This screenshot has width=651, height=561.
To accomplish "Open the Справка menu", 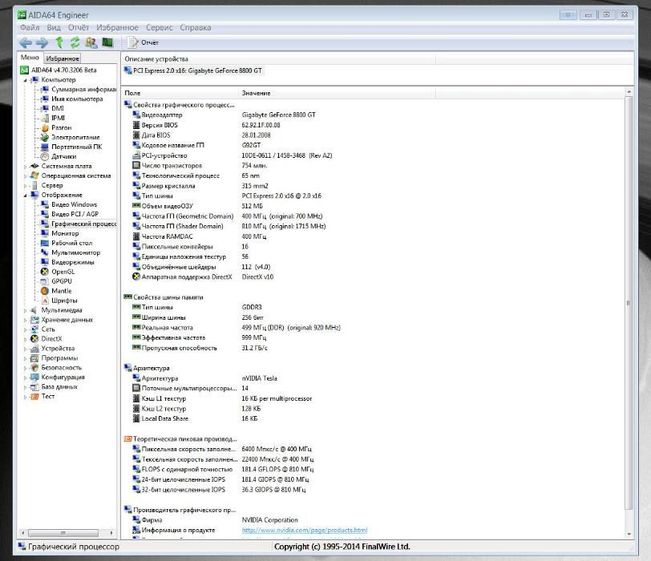I will pyautogui.click(x=195, y=27).
